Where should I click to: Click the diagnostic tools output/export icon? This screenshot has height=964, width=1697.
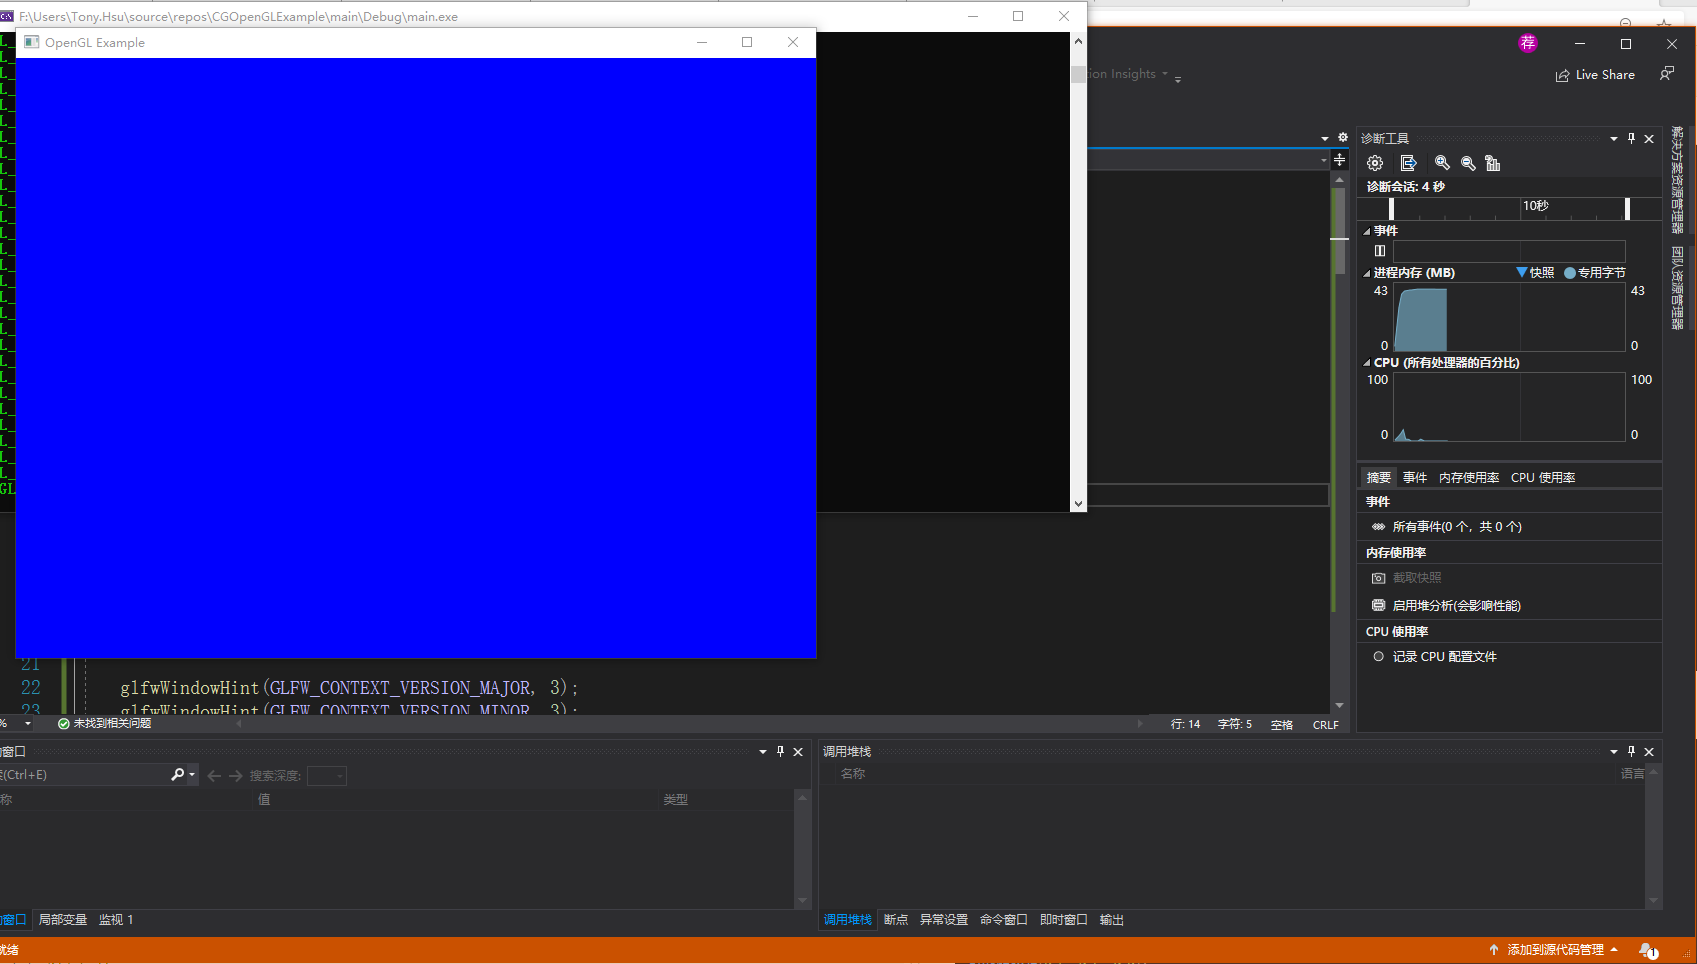[x=1408, y=163]
